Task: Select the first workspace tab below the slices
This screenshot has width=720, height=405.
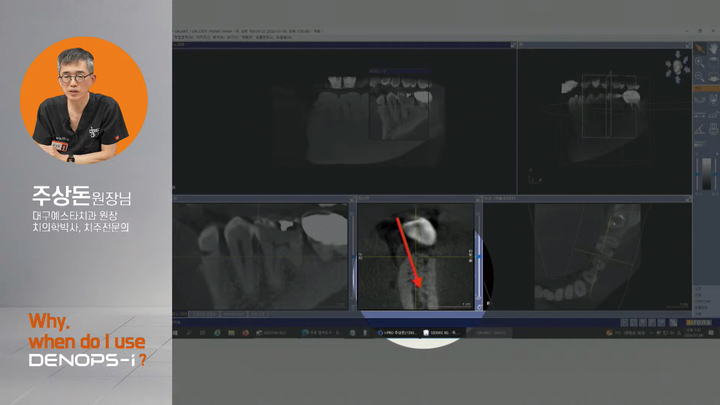Action: tap(180, 314)
